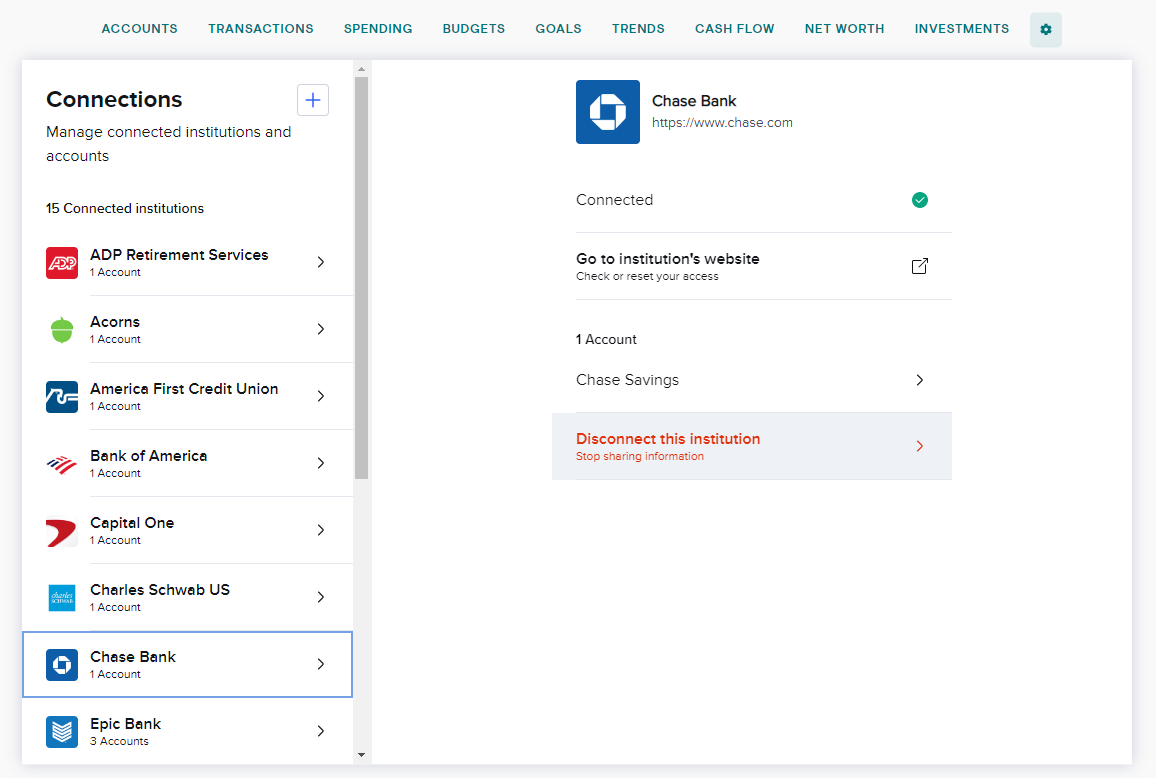The image size is (1156, 778).
Task: Click the 'Connected' status text
Action: [614, 200]
